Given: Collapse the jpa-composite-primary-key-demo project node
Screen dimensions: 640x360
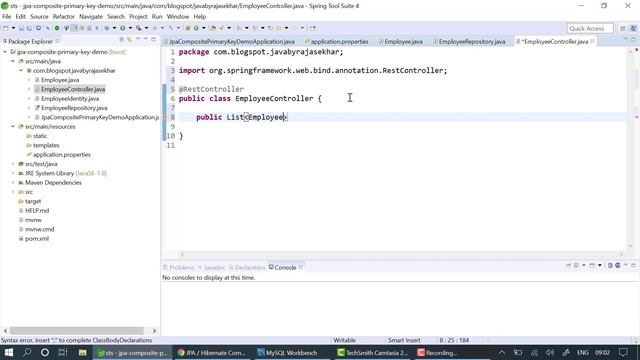Looking at the screenshot, I should point(5,52).
